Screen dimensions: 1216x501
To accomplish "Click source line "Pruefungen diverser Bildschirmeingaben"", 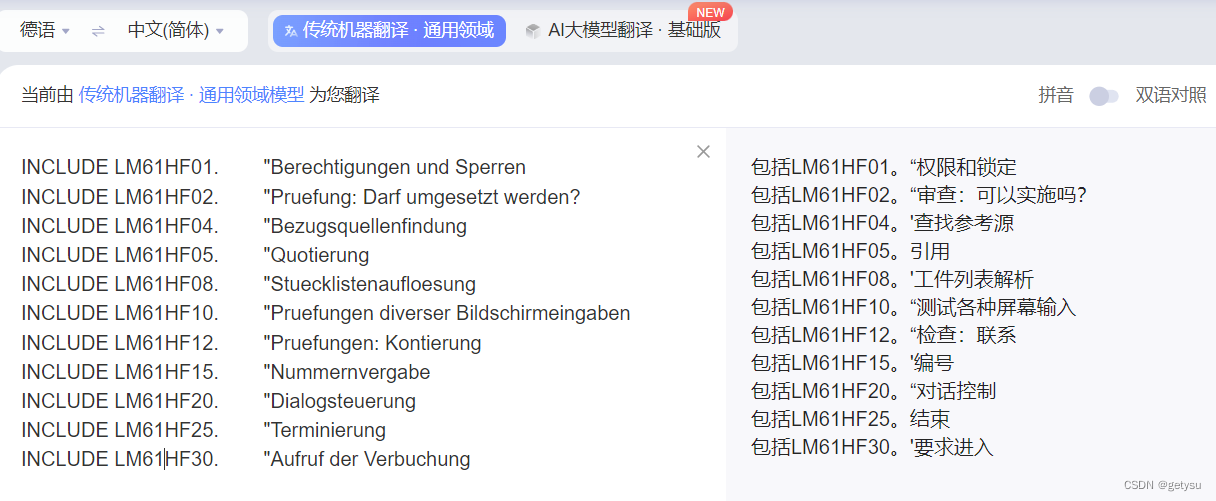I will [x=446, y=313].
